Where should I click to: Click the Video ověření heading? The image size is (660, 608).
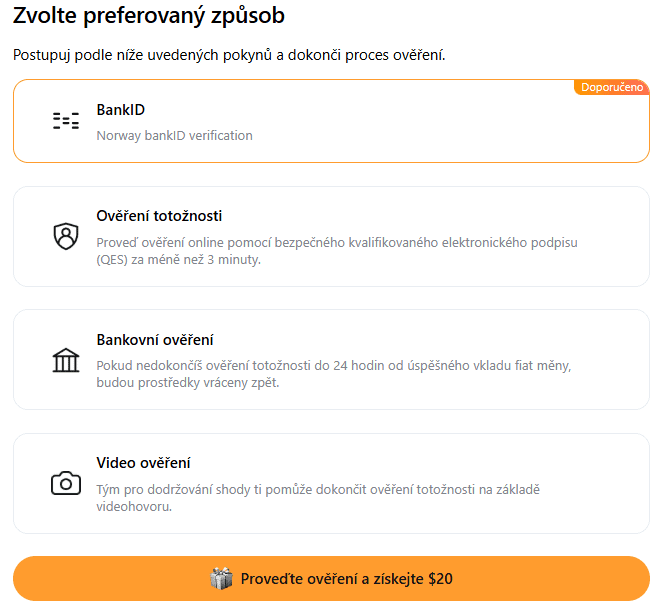pos(143,463)
